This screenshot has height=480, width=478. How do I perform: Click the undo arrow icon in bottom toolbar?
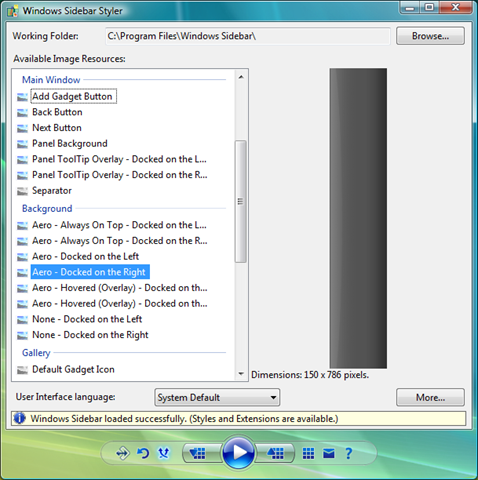click(143, 453)
